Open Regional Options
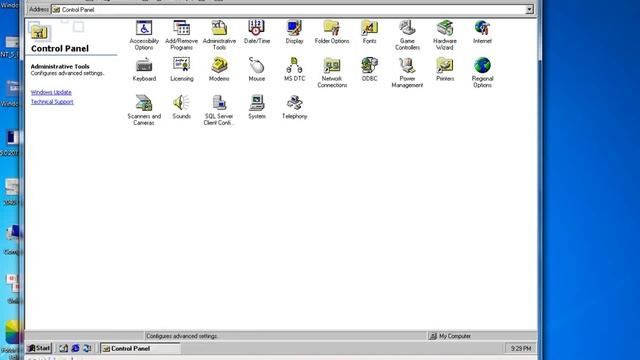The height and width of the screenshot is (360, 640). [482, 73]
